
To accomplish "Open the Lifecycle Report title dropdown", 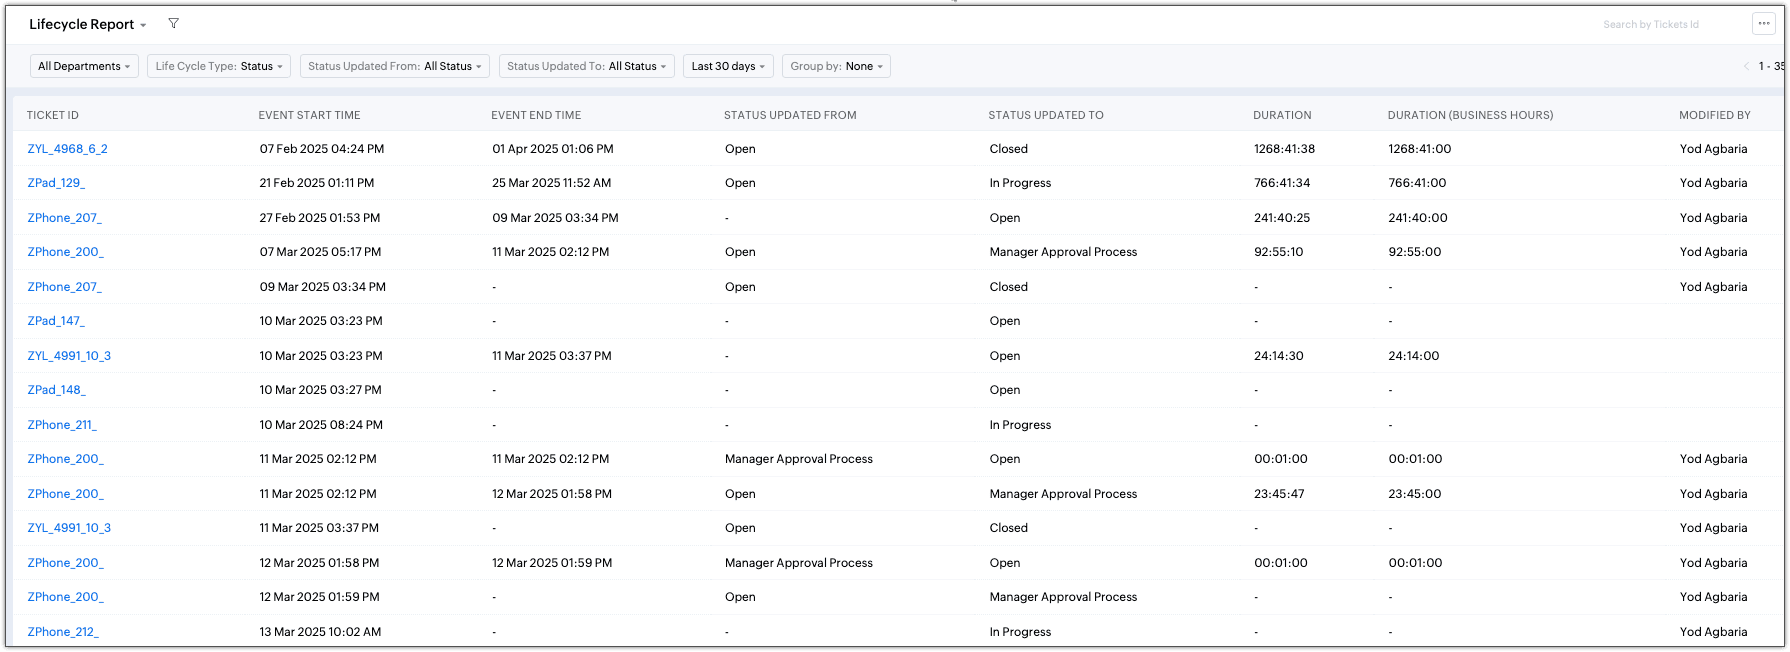I will pyautogui.click(x=88, y=24).
